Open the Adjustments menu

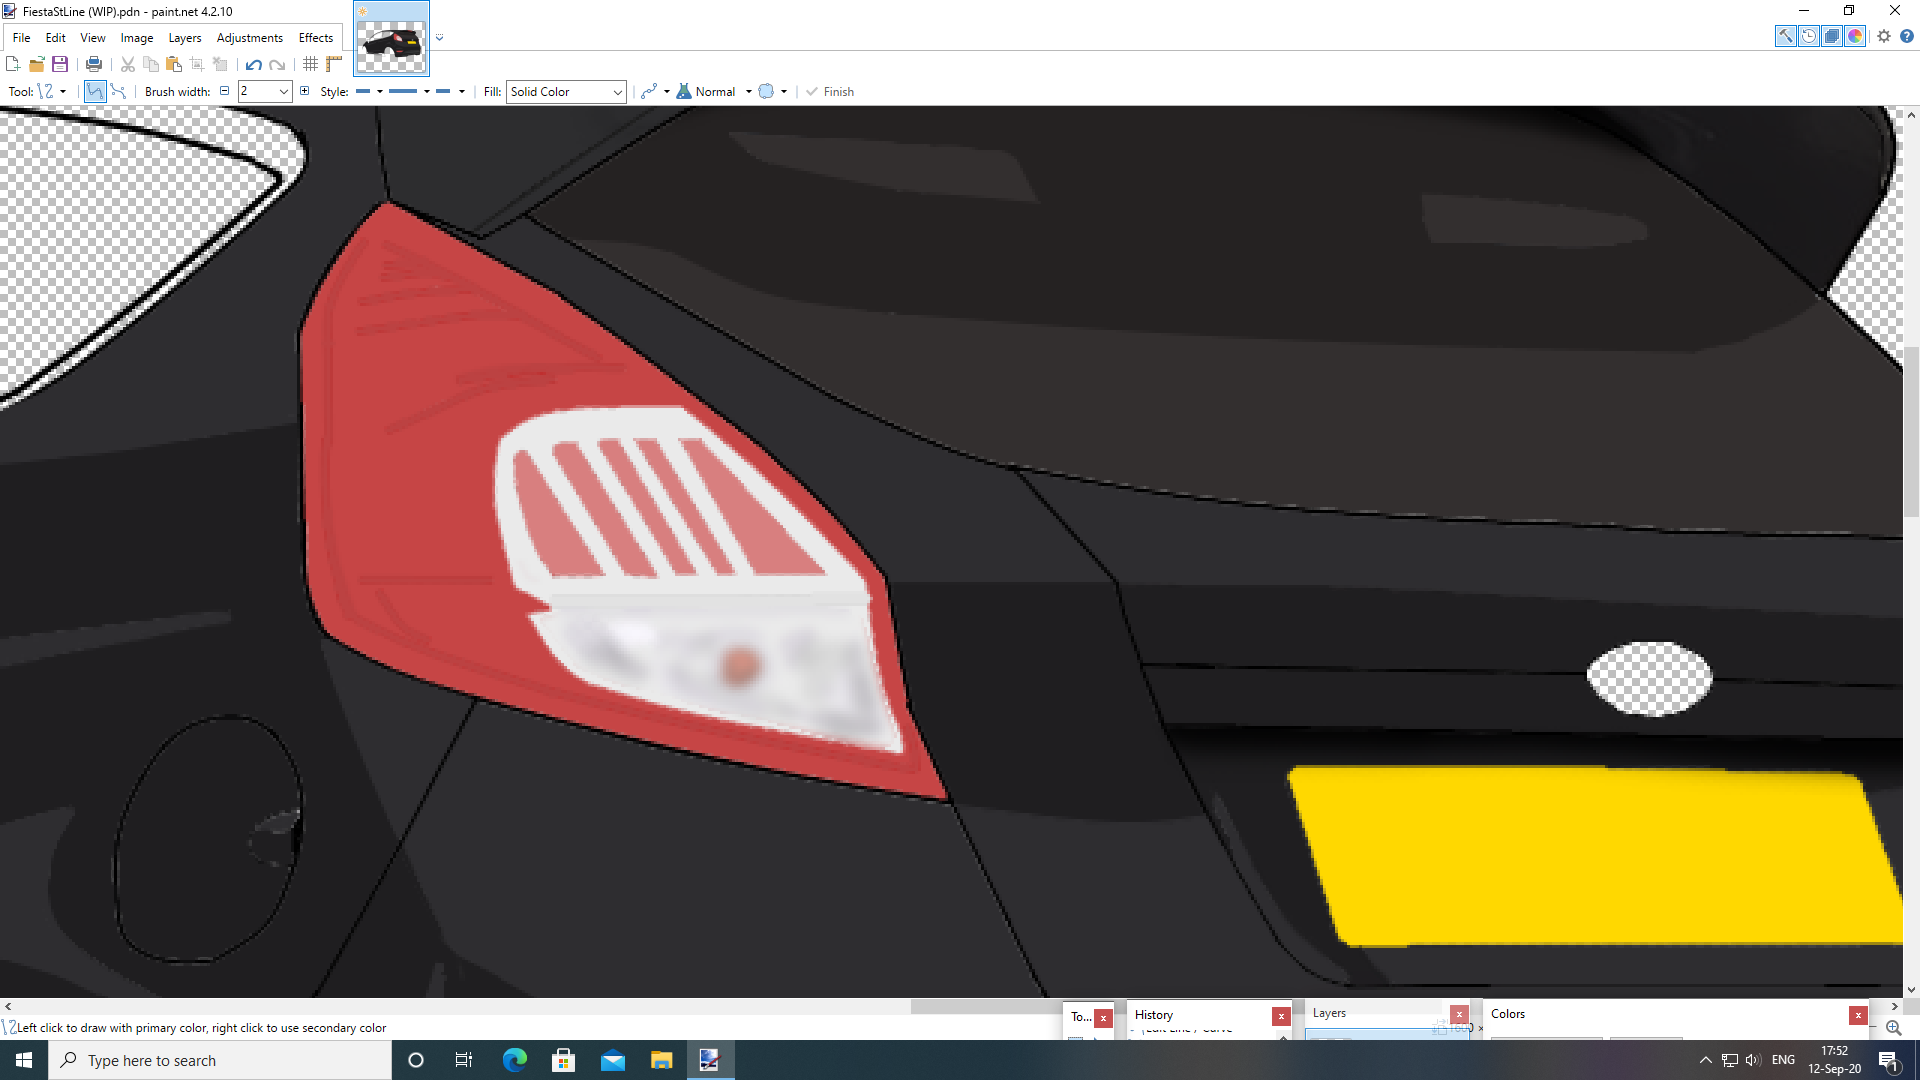tap(250, 38)
